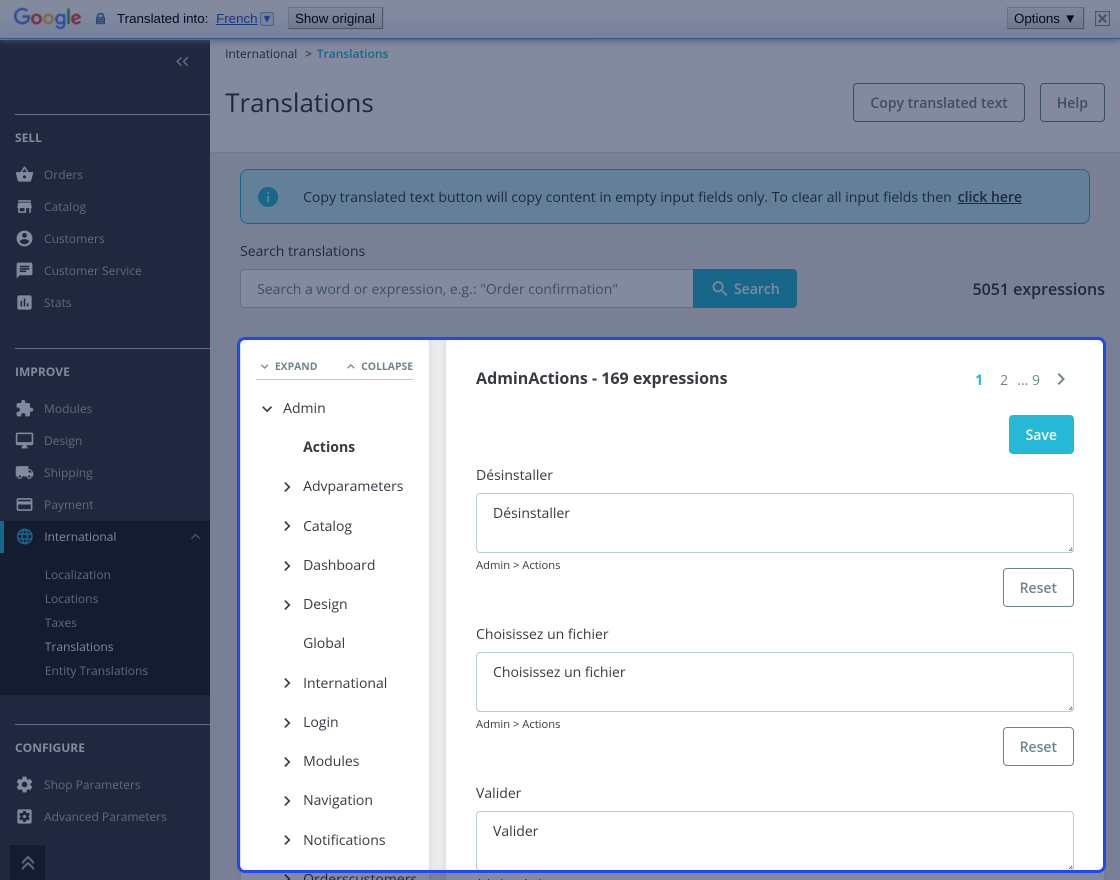Click International breadcrumb text

[261, 54]
